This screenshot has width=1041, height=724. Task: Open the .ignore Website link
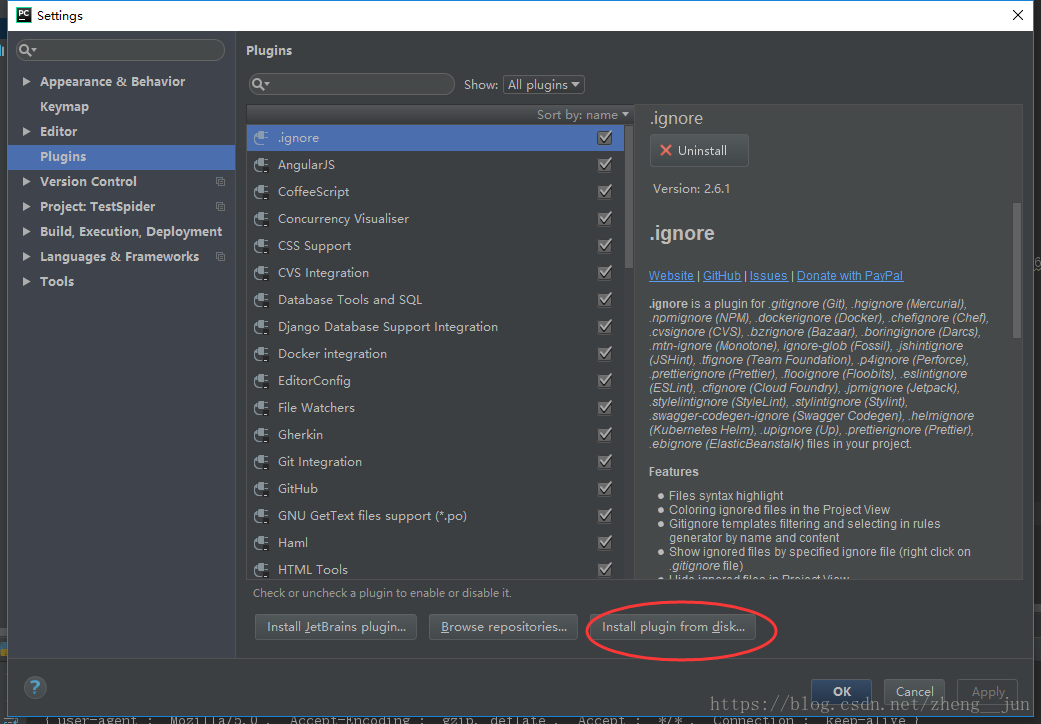[x=671, y=276]
